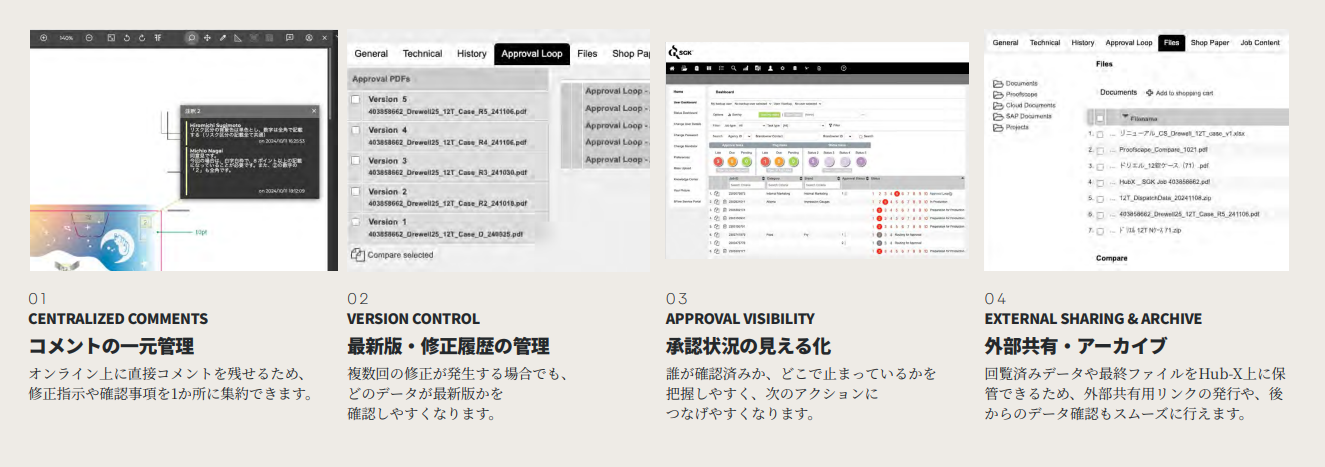
Task: Open Mass Upload in SGK sidebar
Action: 682,168
